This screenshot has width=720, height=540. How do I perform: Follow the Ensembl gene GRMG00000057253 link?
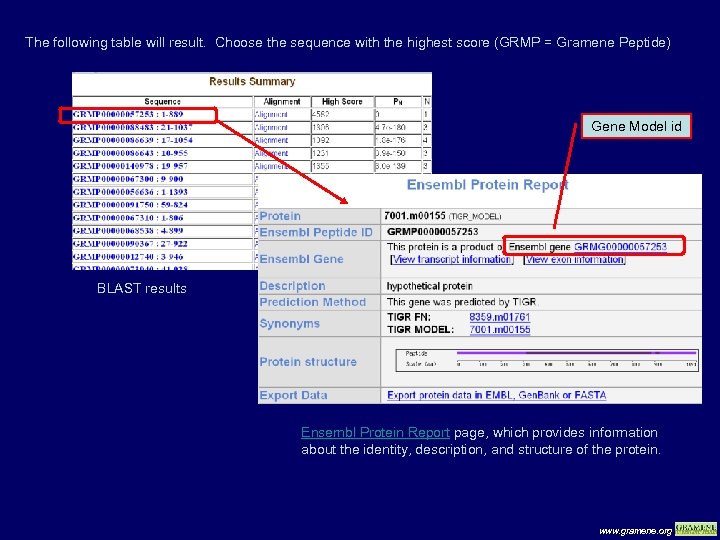click(620, 247)
